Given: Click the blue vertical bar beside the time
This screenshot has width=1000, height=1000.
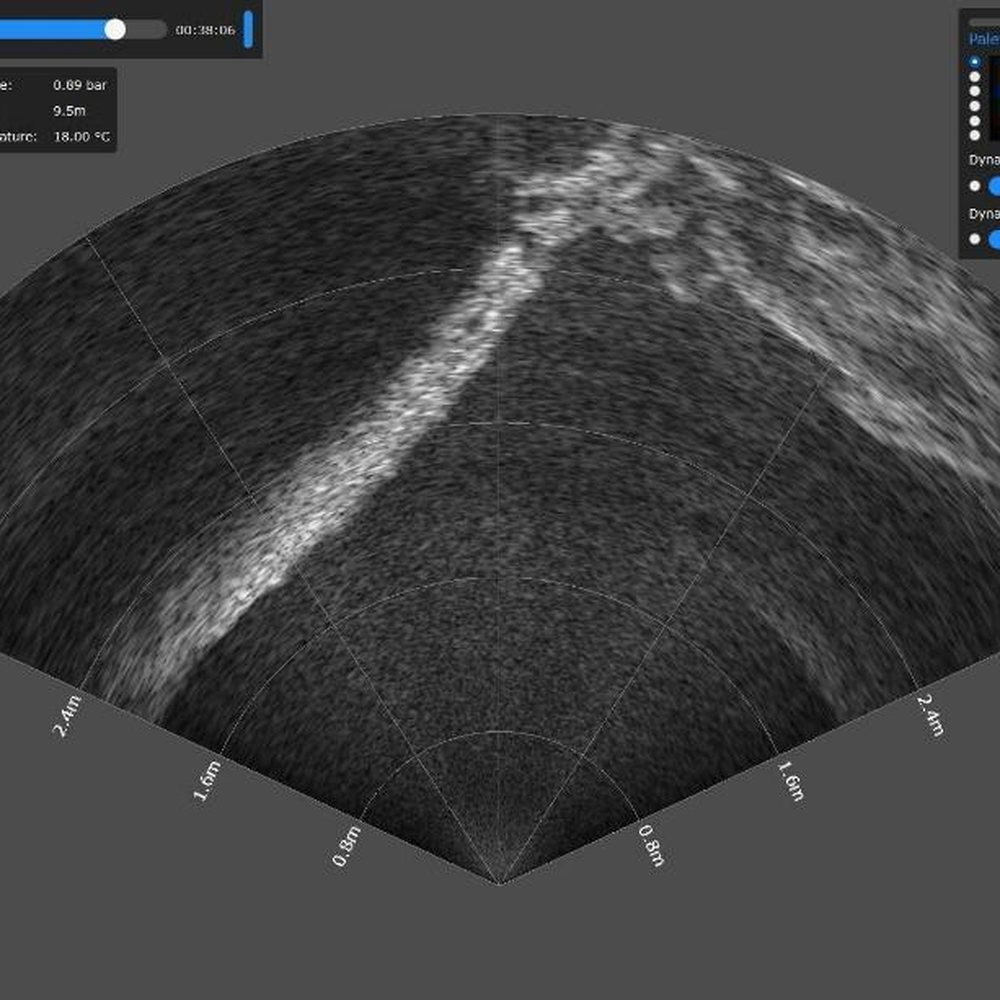Looking at the screenshot, I should [x=249, y=29].
